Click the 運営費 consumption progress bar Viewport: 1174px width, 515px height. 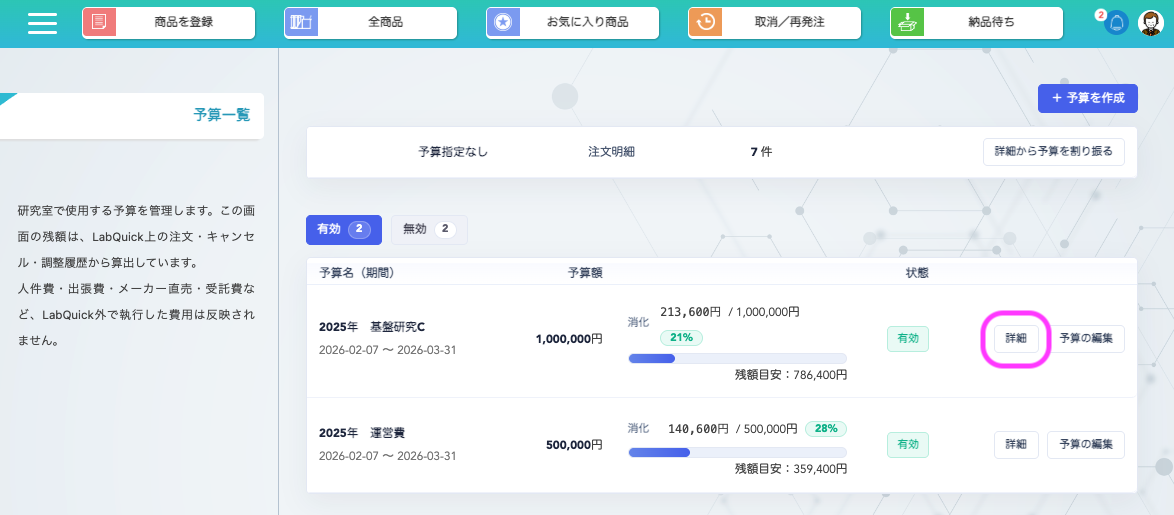736,452
